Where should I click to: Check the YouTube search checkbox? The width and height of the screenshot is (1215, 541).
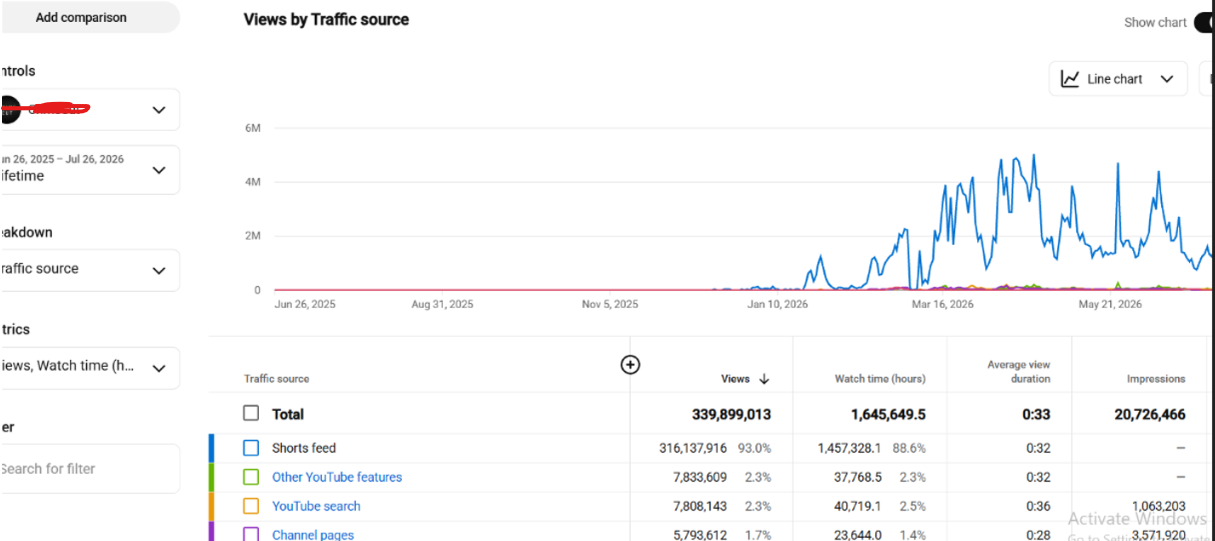coord(251,506)
